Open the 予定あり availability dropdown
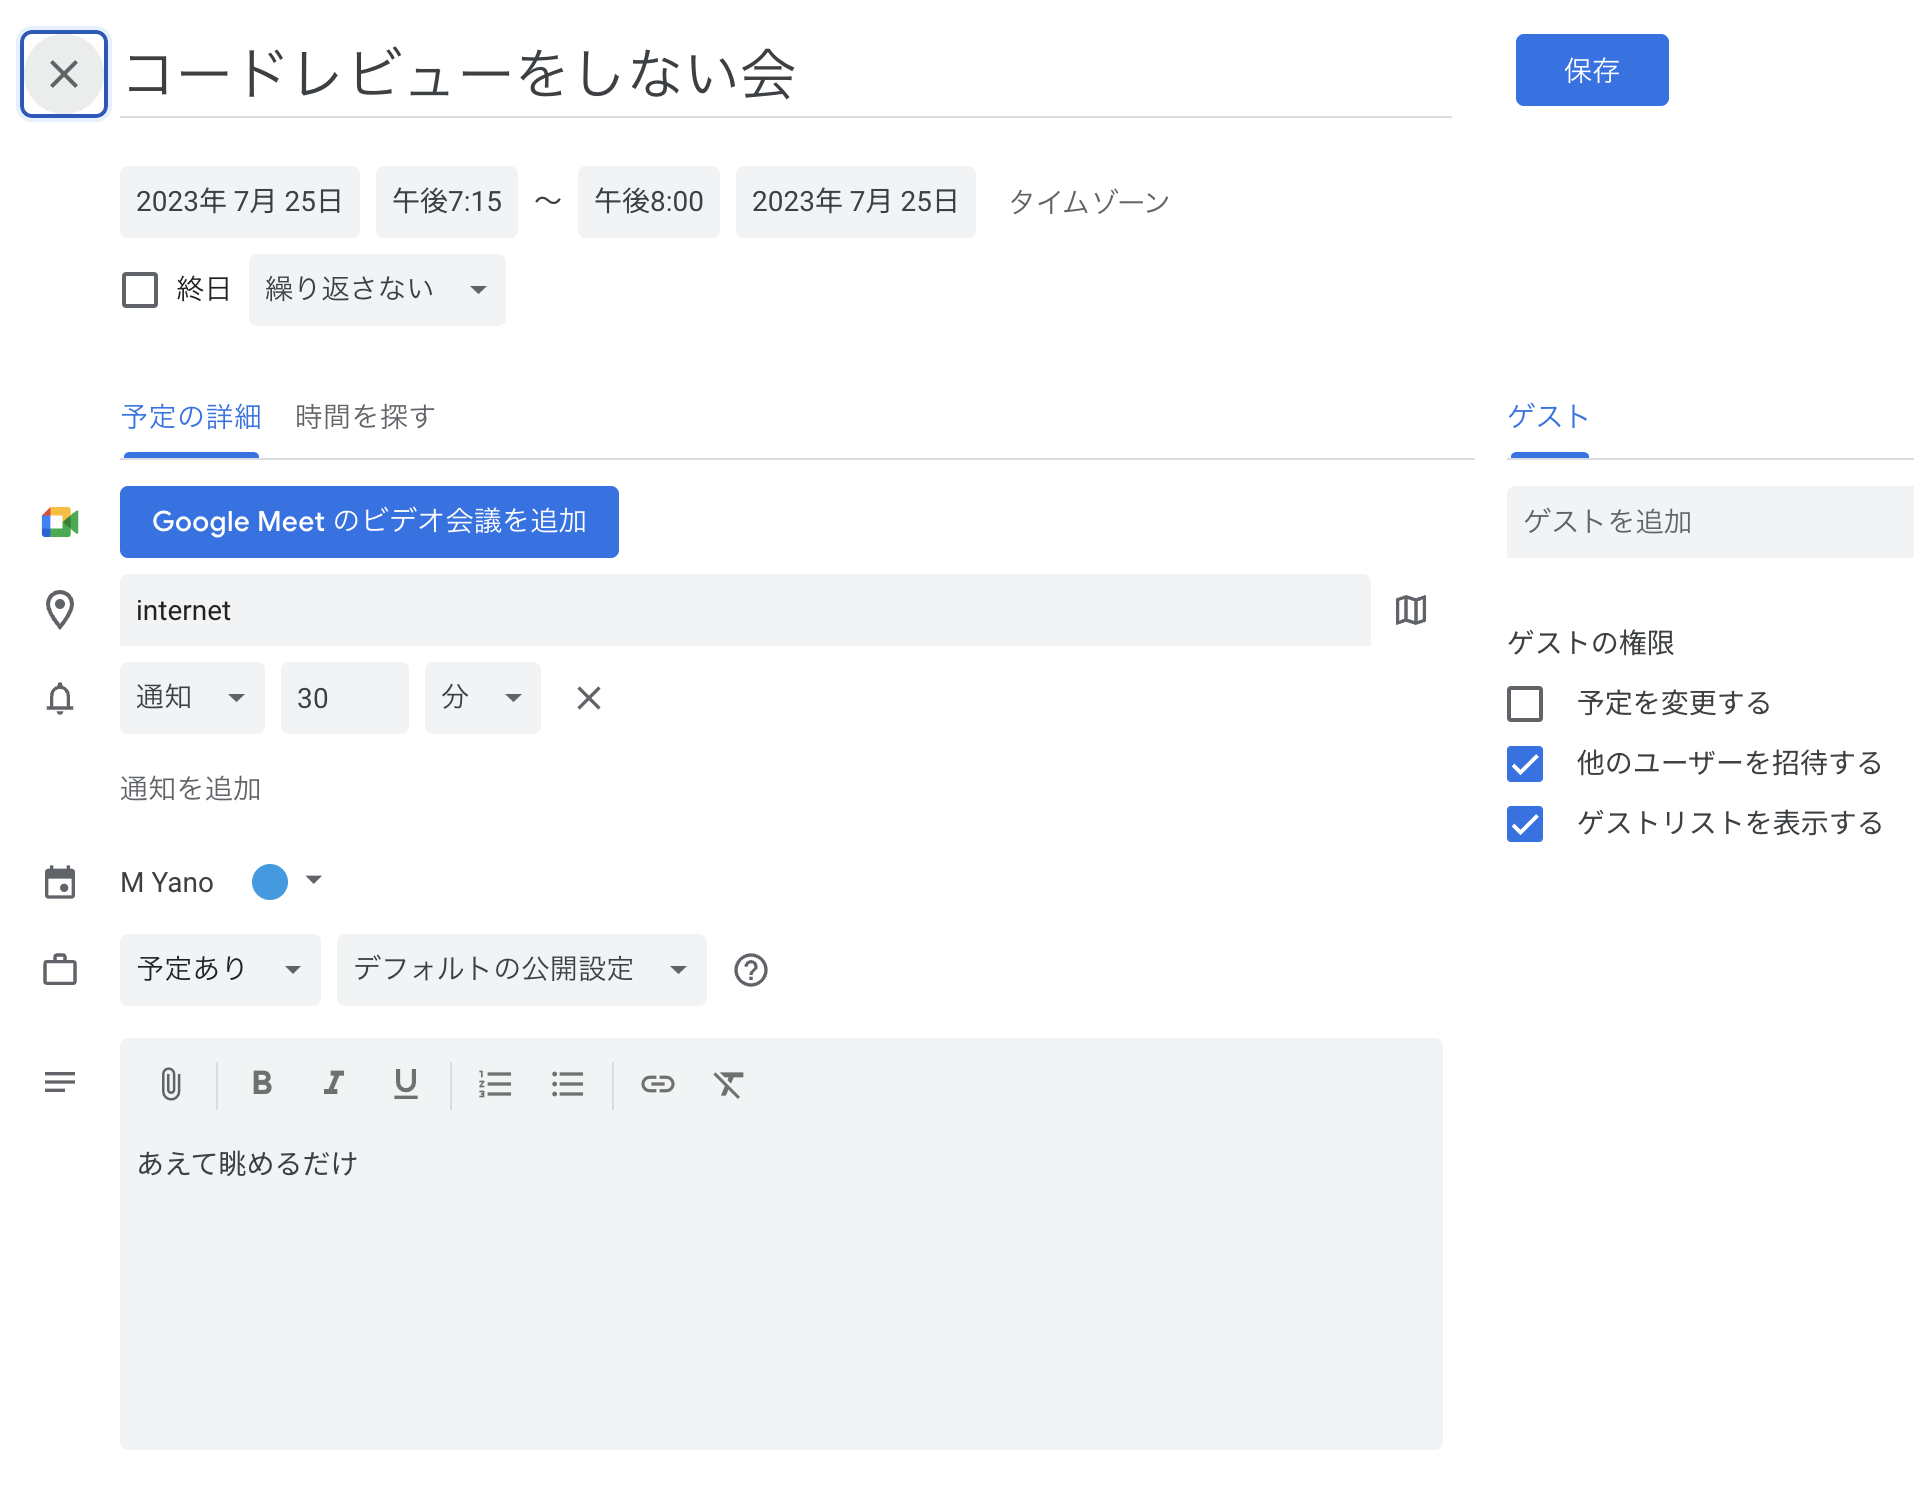The width and height of the screenshot is (1914, 1494). coord(220,970)
